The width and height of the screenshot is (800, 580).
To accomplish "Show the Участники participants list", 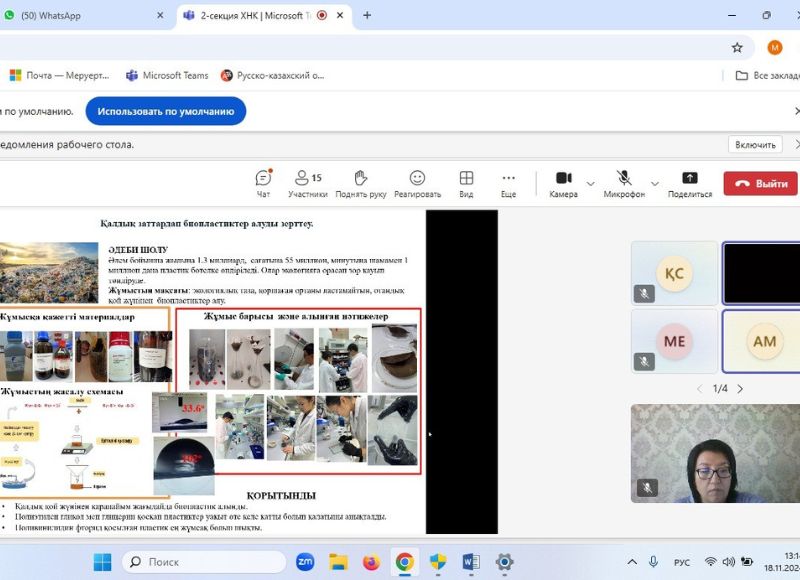I will tap(307, 183).
